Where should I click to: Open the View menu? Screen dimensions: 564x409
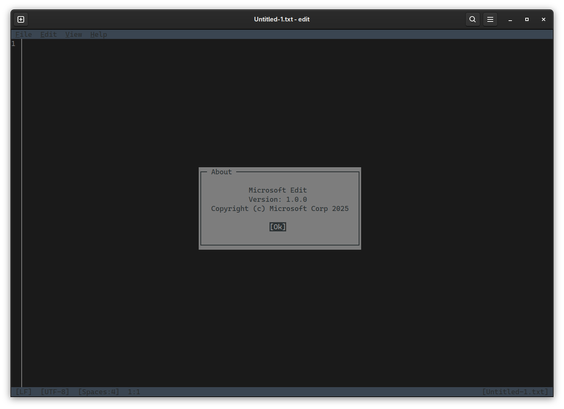coord(74,35)
